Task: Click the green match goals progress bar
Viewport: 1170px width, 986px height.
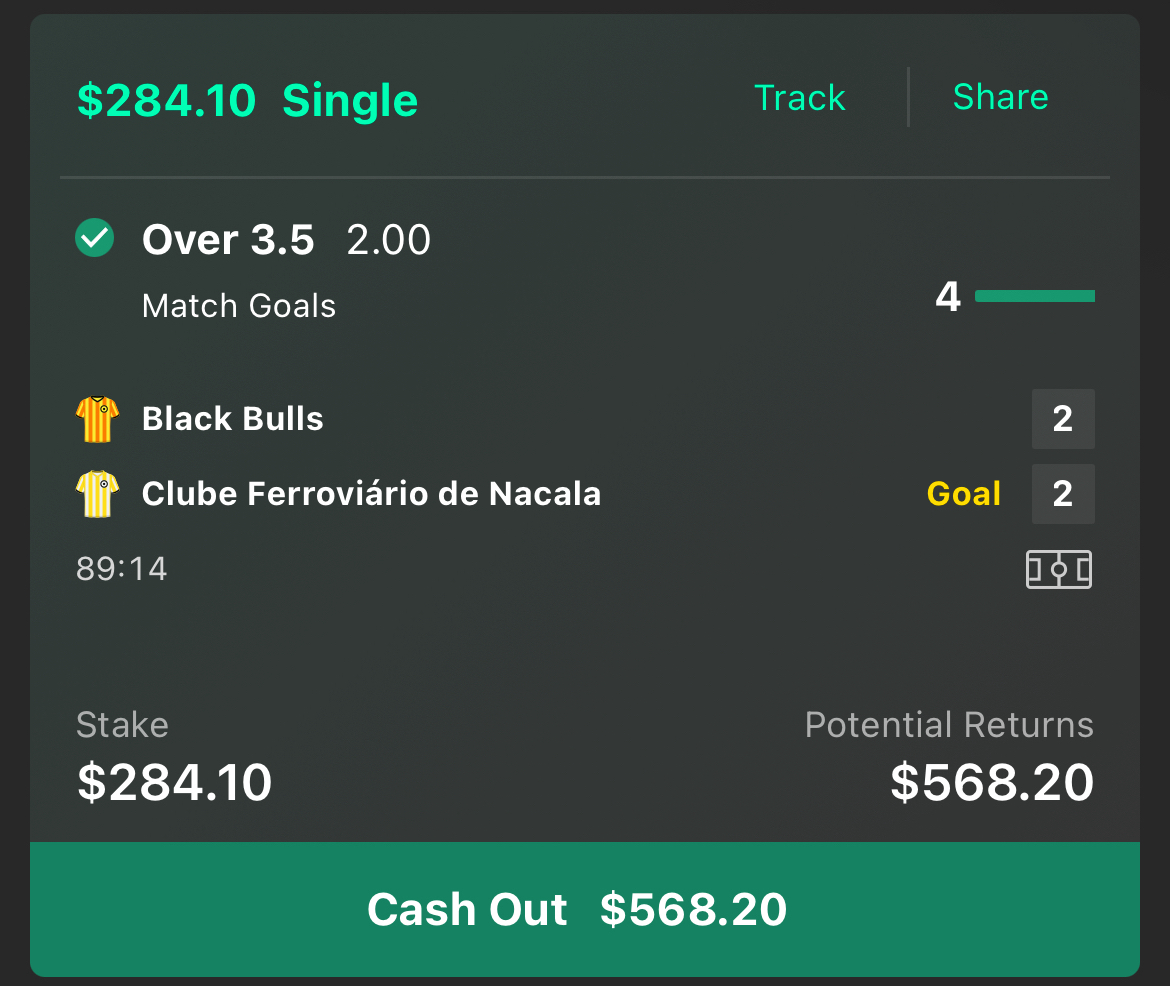Action: click(1035, 296)
